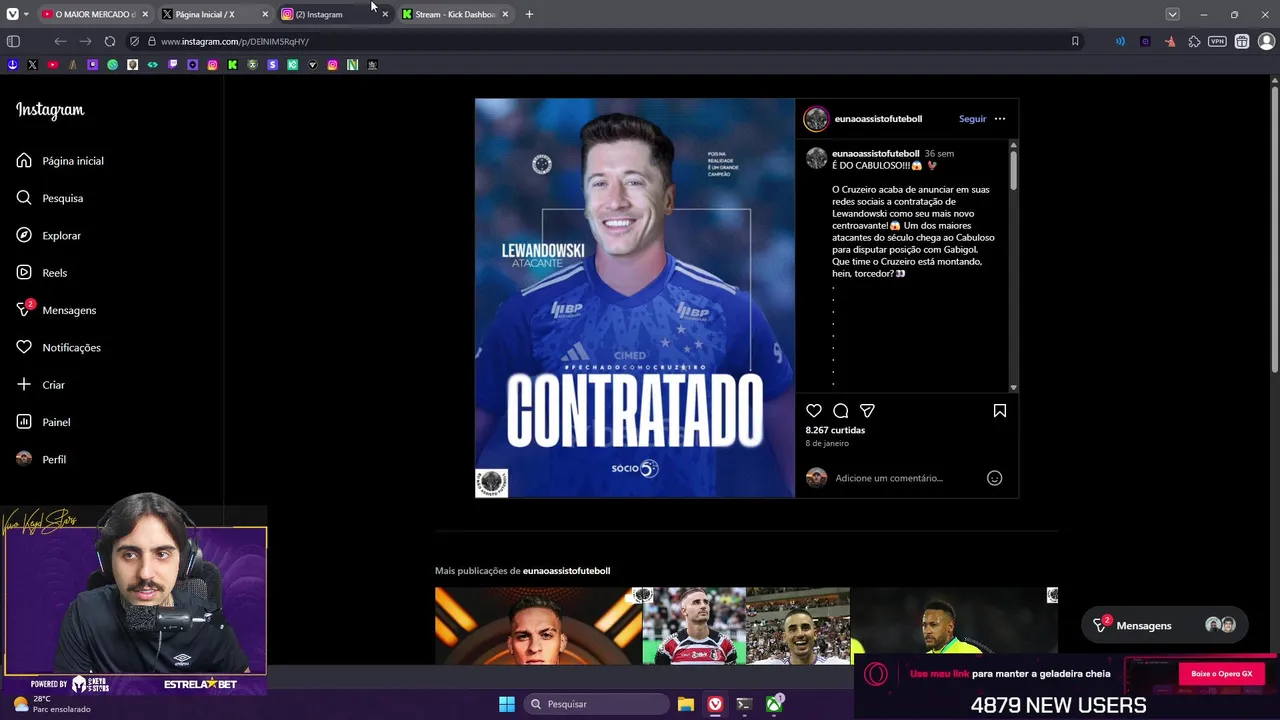Click the address bar URL
Image resolution: width=1280 pixels, height=720 pixels.
click(x=235, y=42)
